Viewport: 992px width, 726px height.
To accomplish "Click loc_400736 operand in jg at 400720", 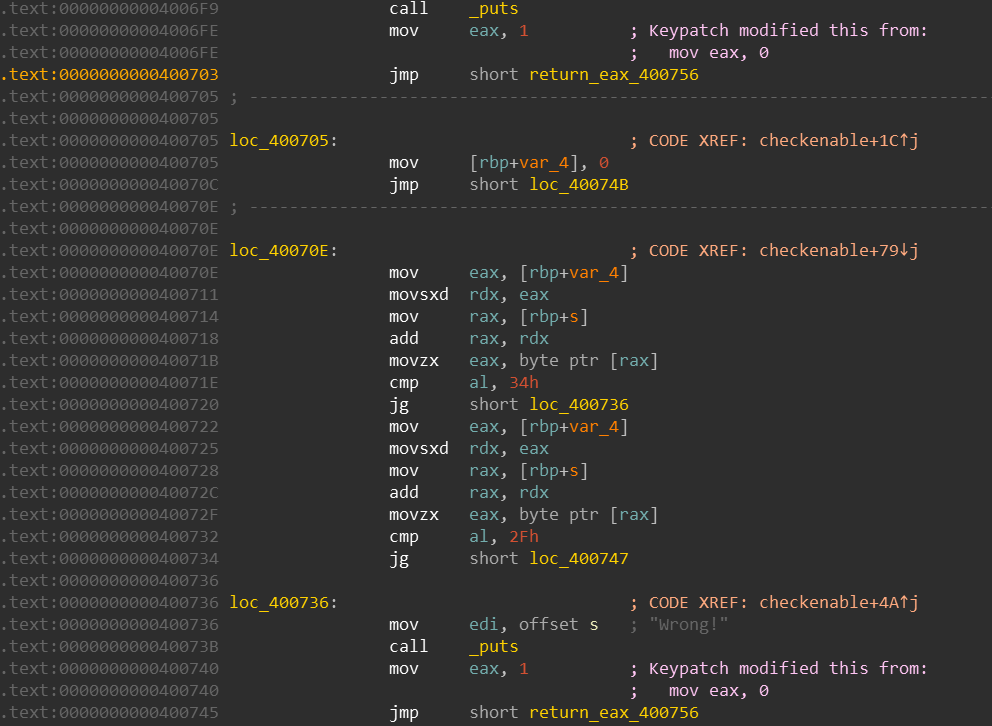I will coord(579,405).
